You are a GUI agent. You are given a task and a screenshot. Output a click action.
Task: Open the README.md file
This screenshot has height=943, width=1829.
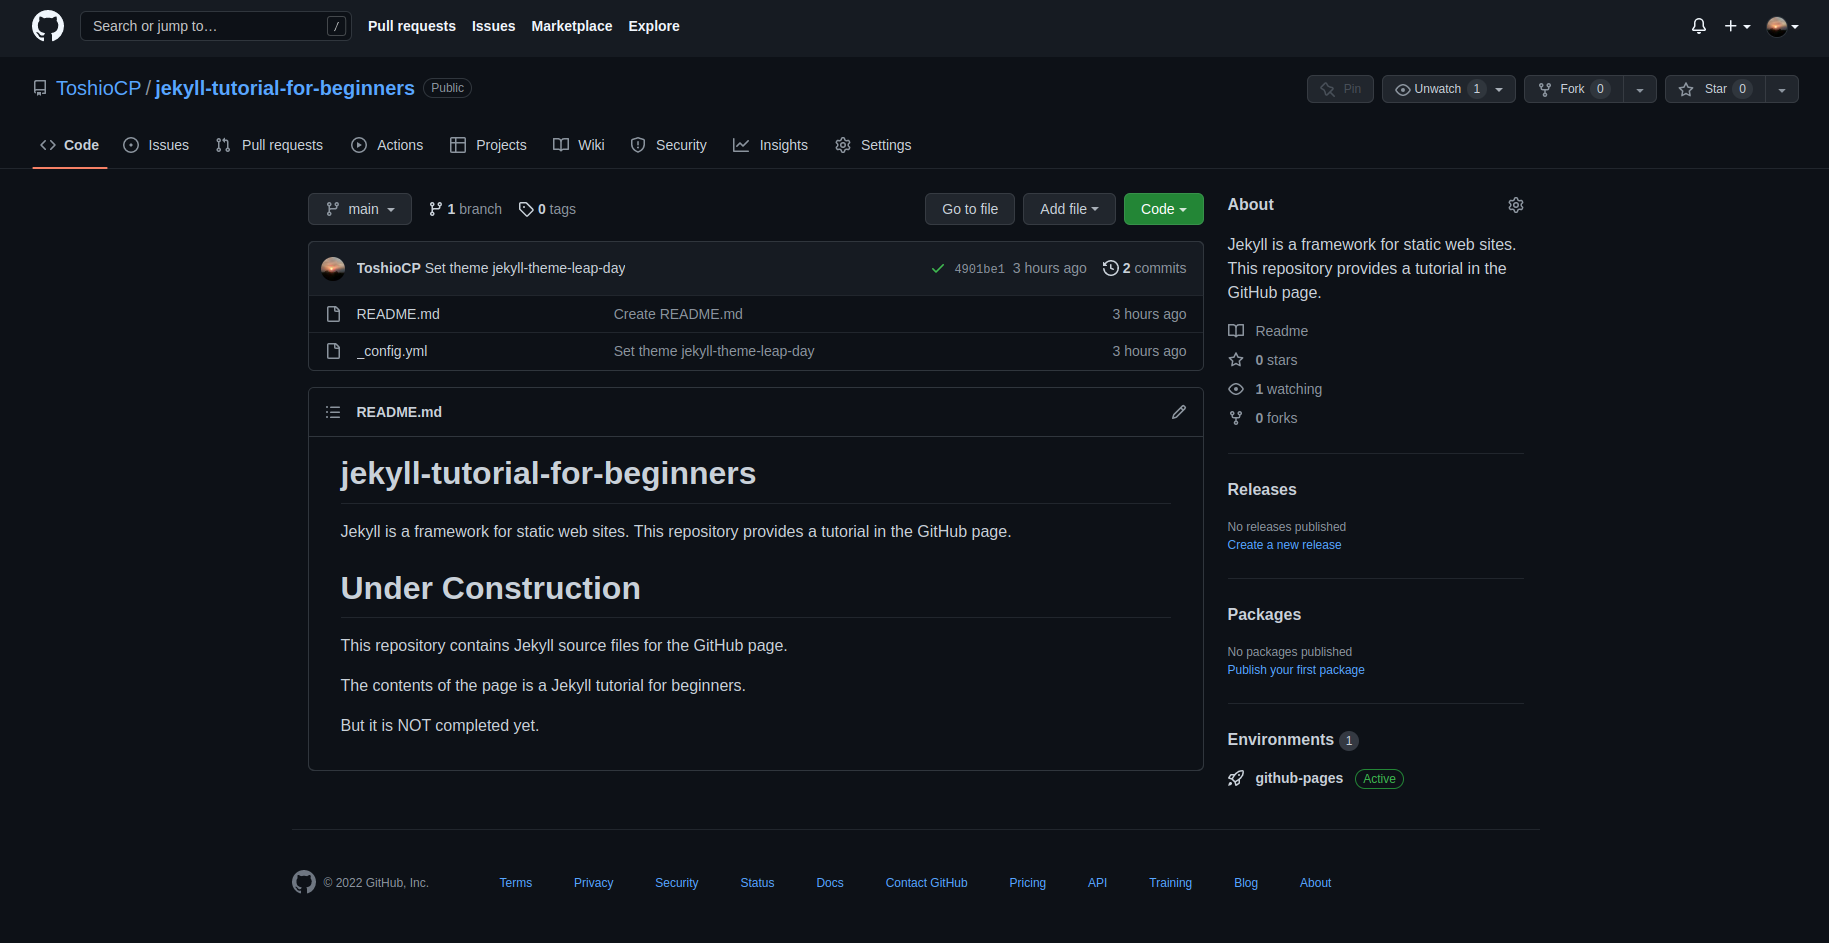[x=398, y=314]
